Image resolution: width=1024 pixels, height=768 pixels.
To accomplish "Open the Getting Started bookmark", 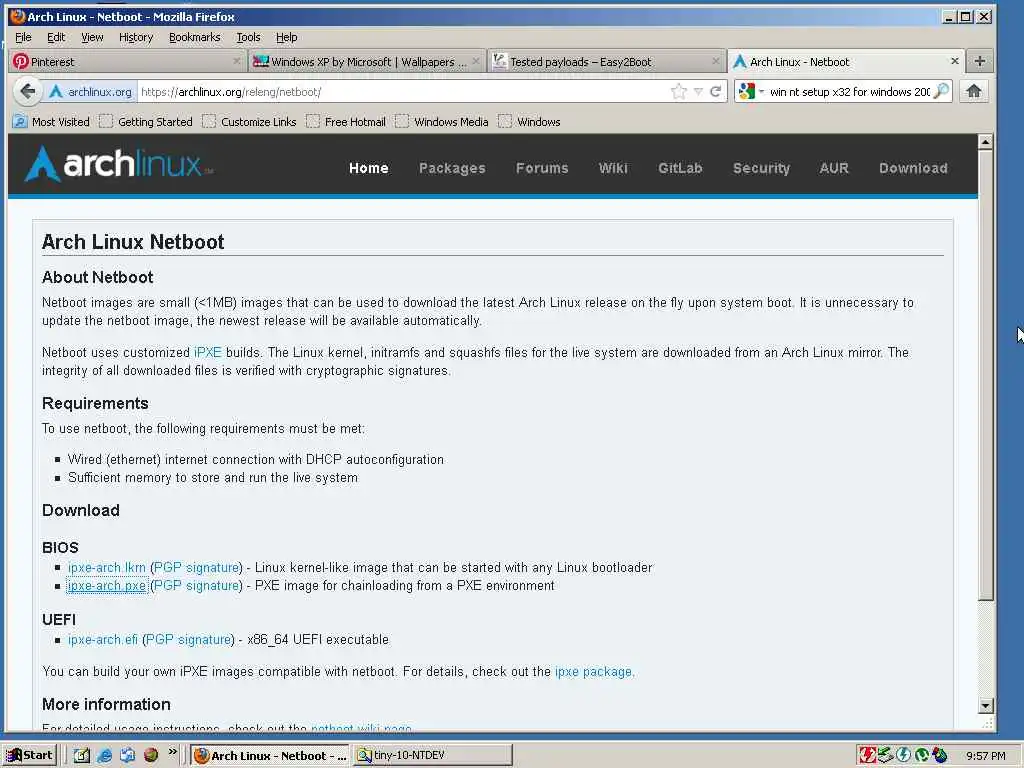I will coord(146,121).
